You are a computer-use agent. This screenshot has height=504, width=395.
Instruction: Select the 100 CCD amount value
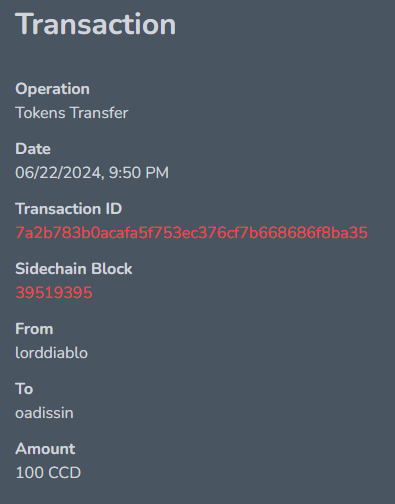tap(48, 473)
